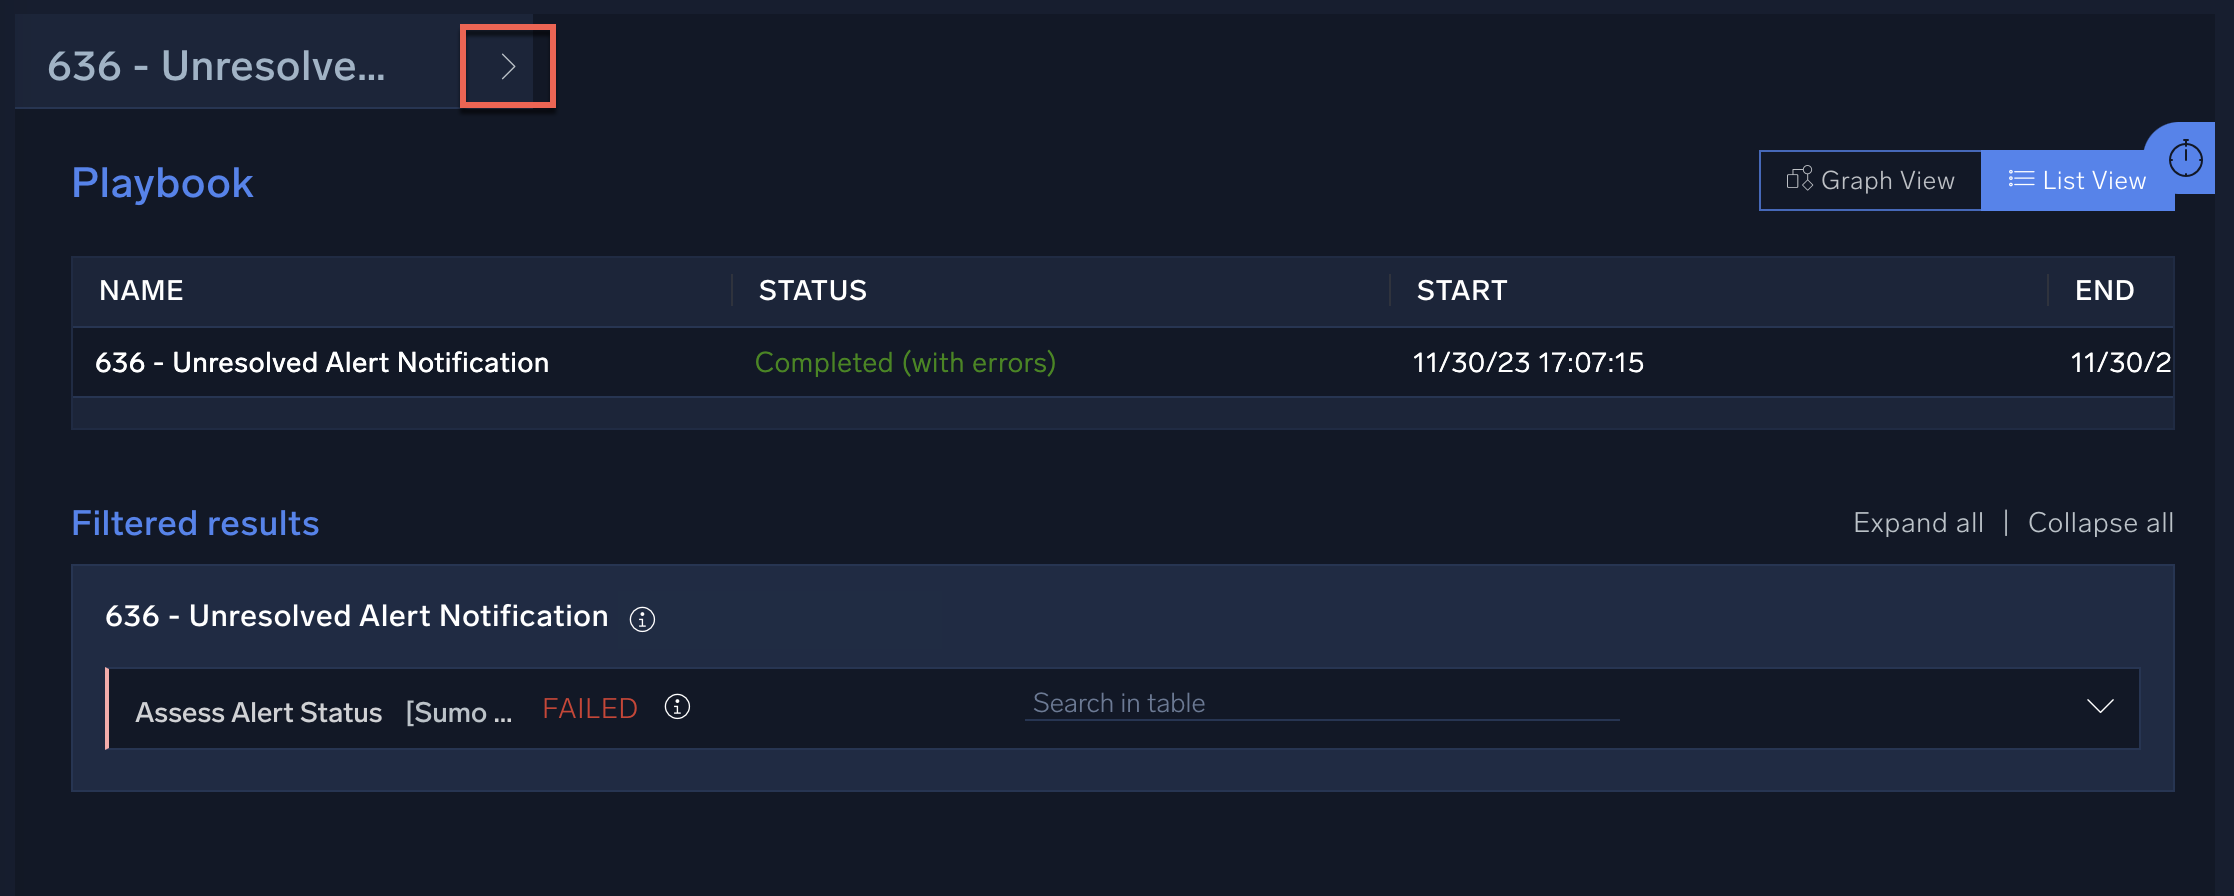Click info icon next to Filtered results playbook title

[642, 619]
